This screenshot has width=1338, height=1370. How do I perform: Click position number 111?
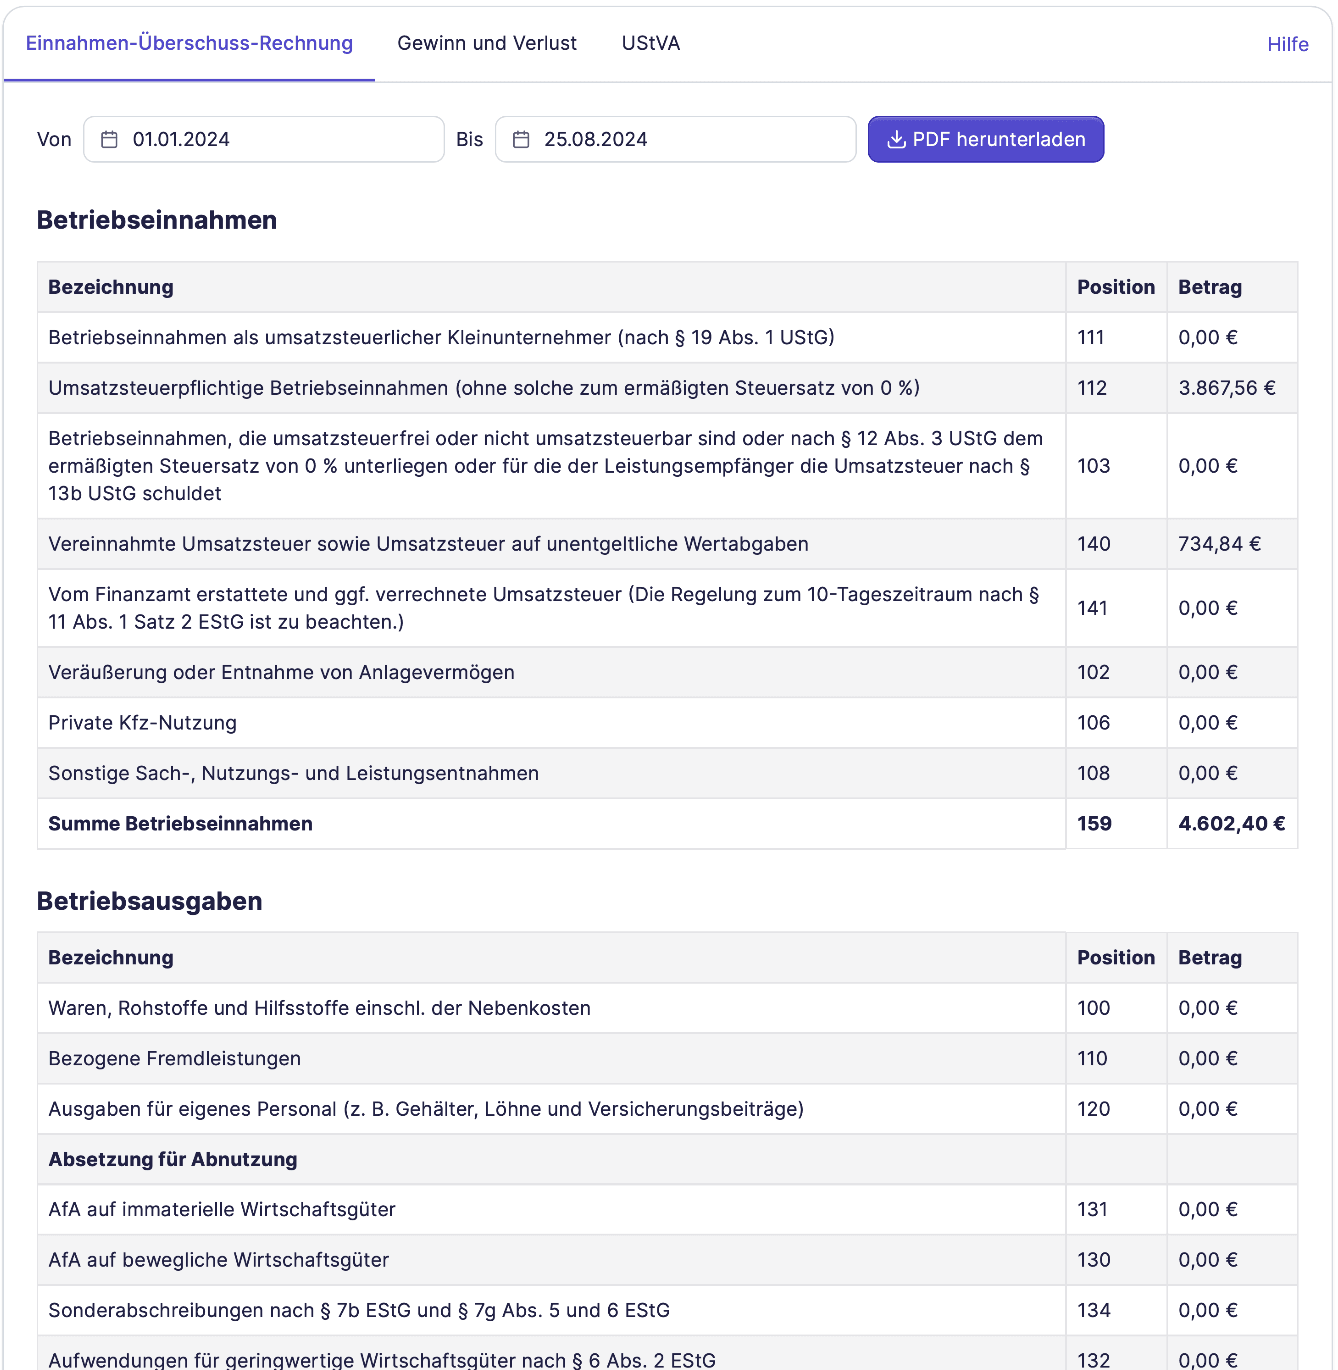tap(1091, 338)
